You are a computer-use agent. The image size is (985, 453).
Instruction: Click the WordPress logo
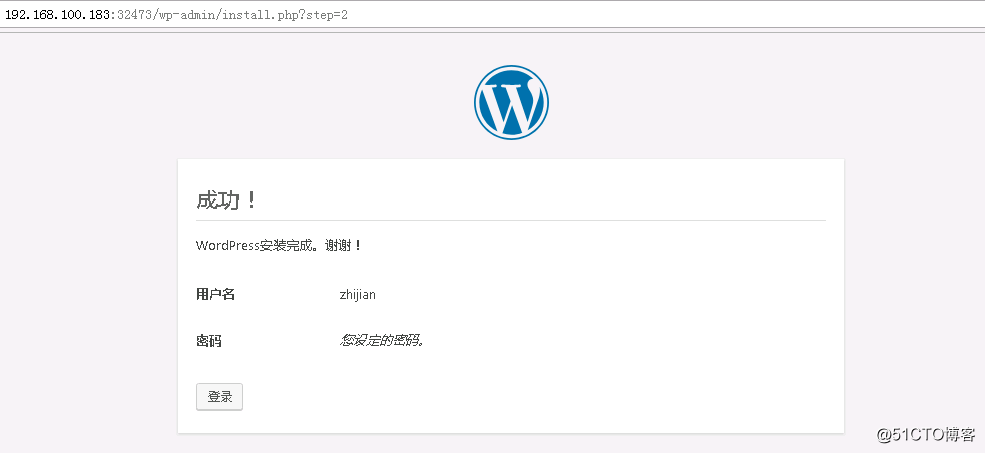(511, 102)
